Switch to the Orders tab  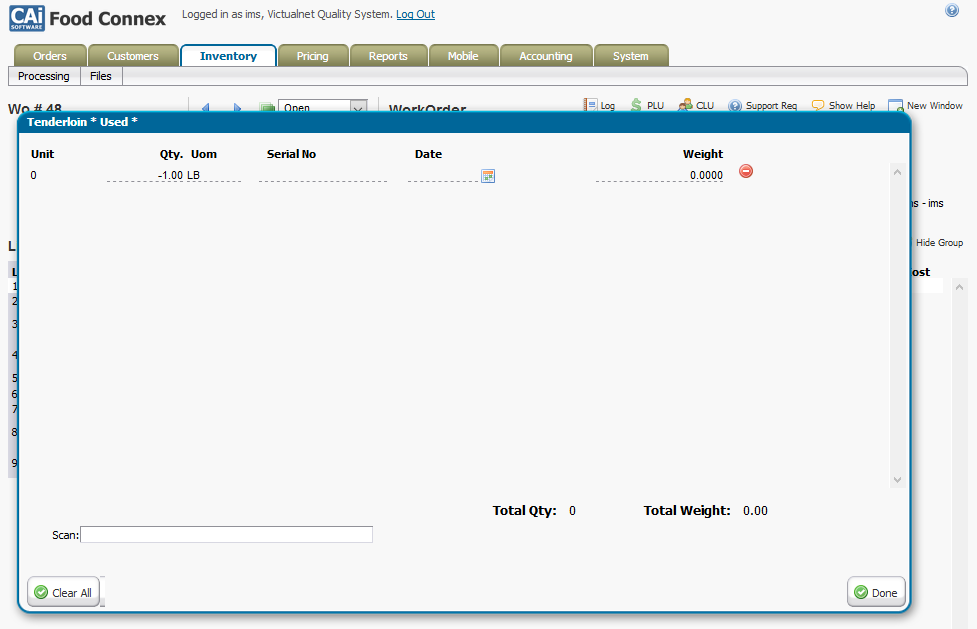(x=50, y=55)
